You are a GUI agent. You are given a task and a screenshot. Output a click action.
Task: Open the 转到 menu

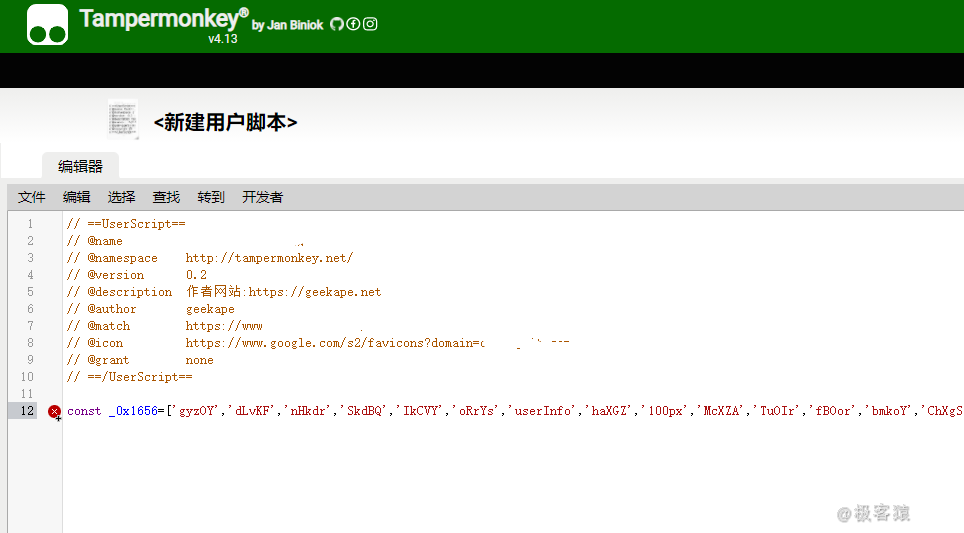pos(211,197)
